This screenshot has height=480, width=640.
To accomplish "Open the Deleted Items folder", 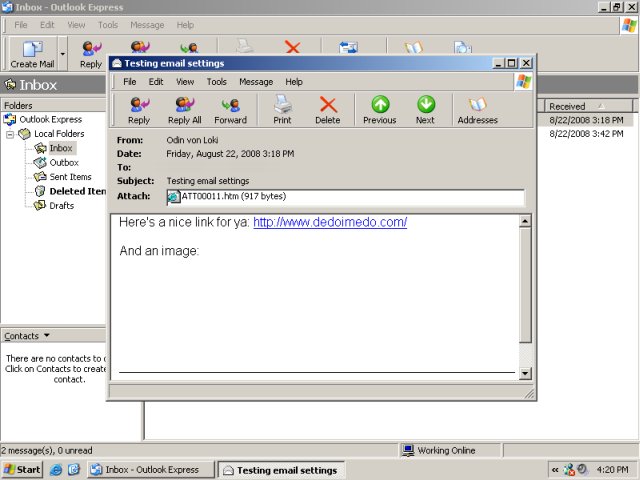I will point(78,191).
